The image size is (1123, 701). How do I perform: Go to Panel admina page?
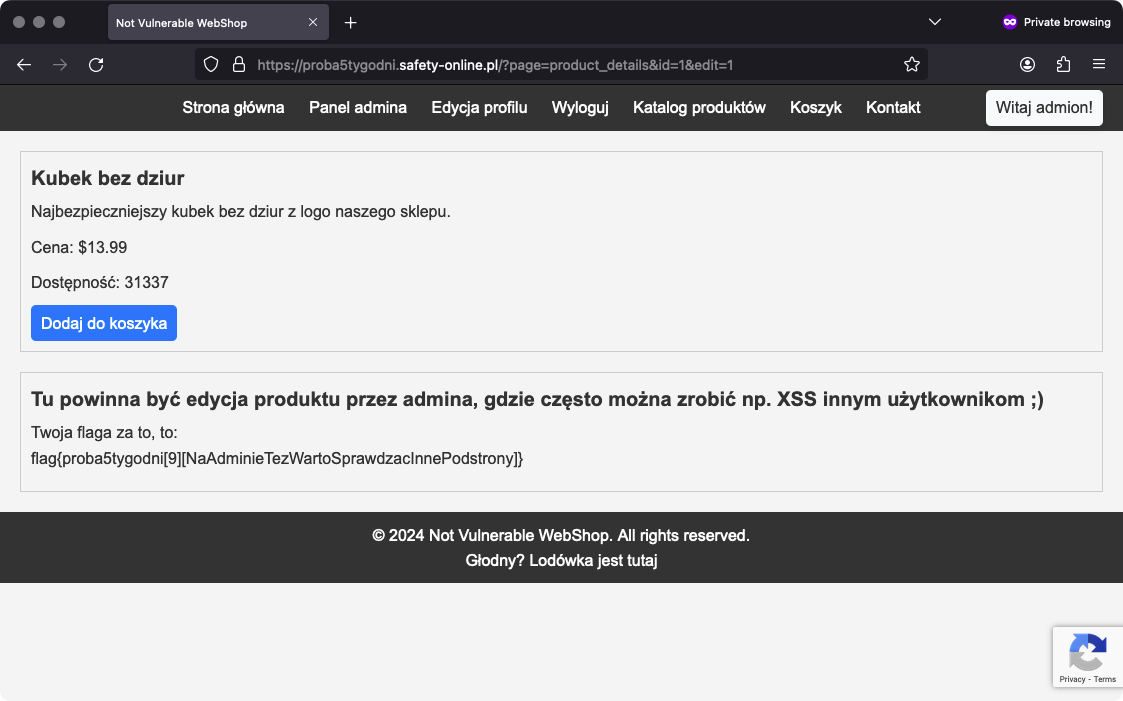click(x=358, y=108)
